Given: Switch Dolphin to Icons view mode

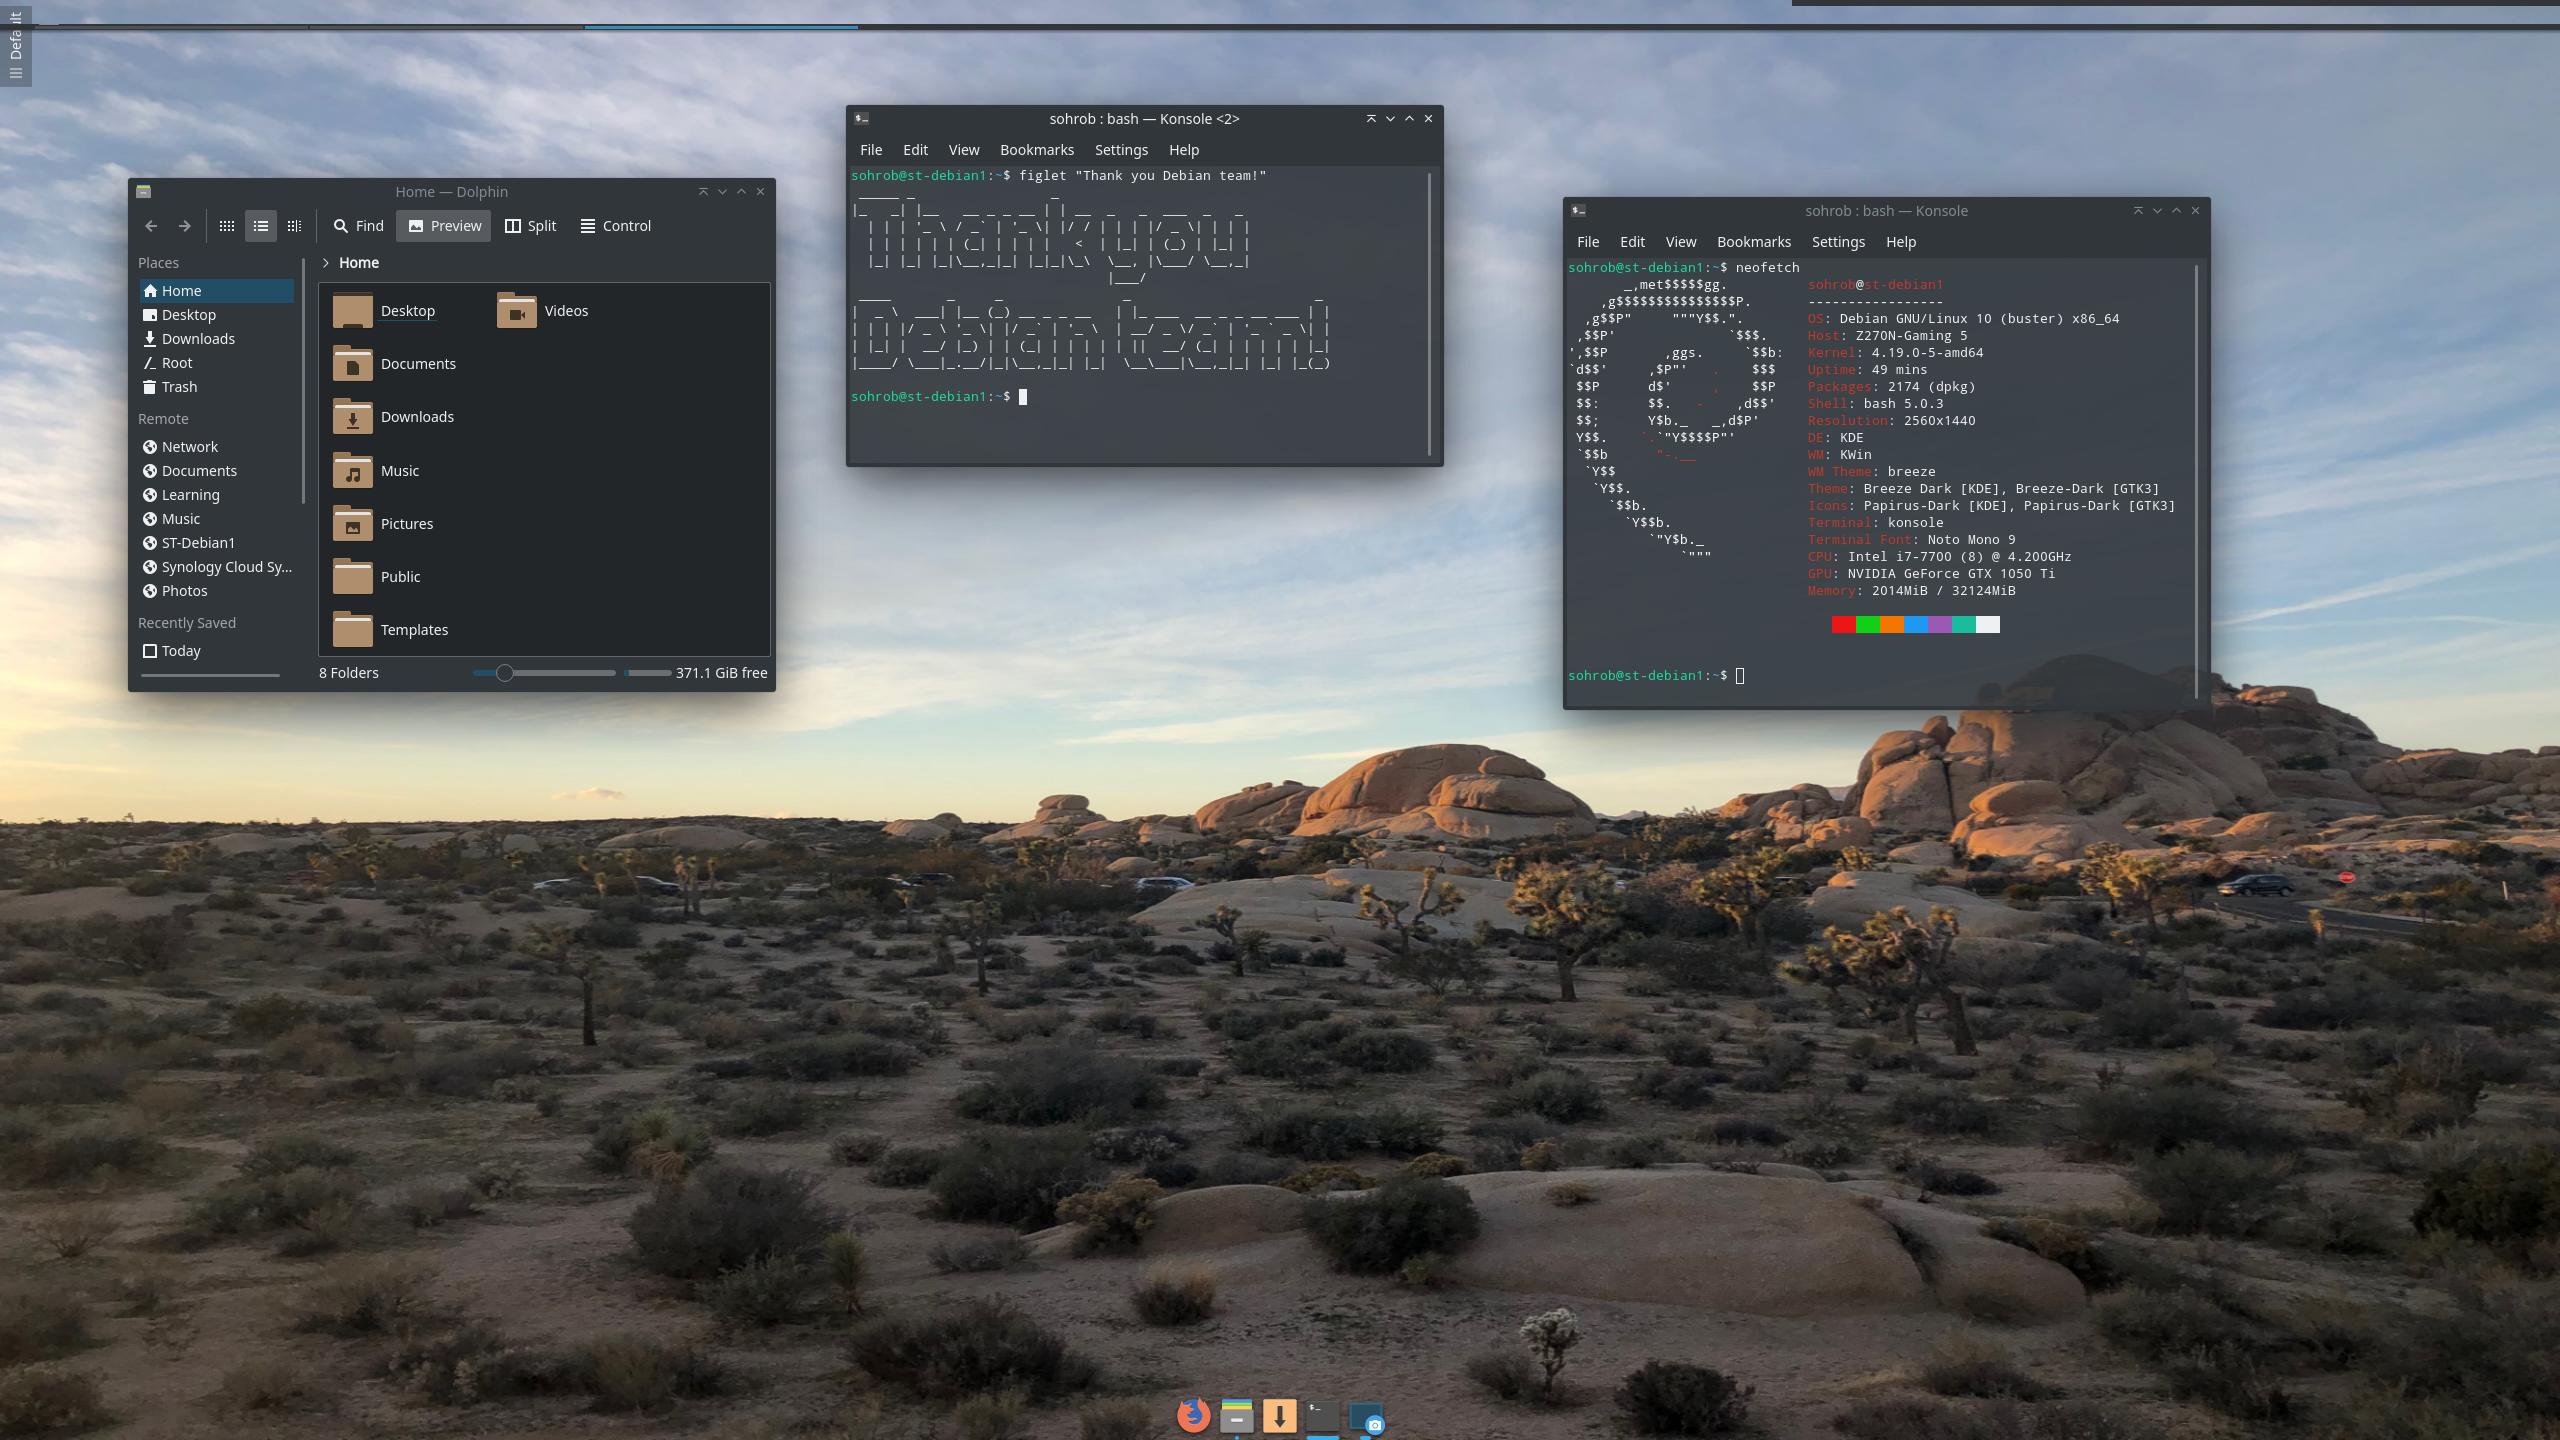Looking at the screenshot, I should pos(227,226).
